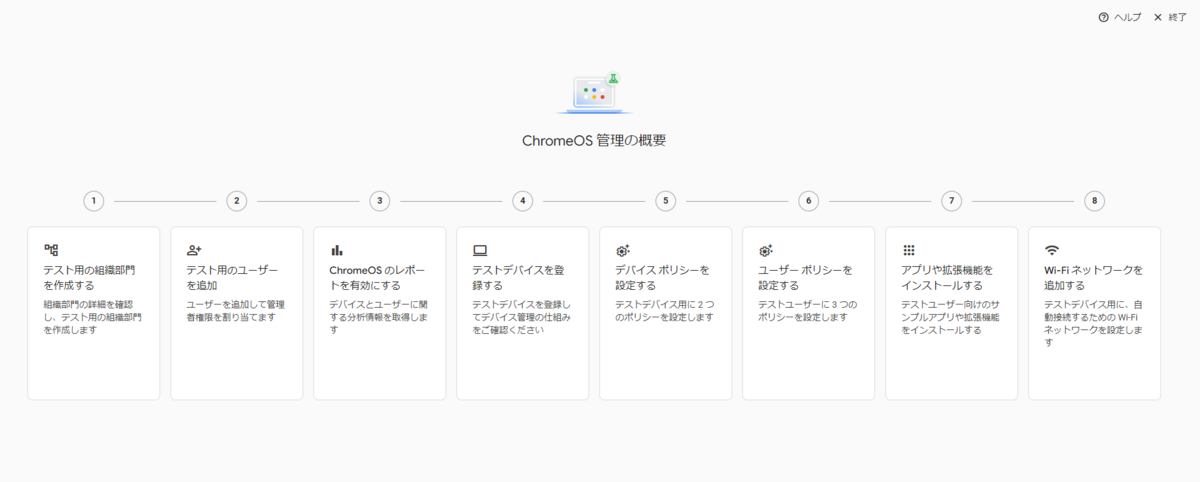The width and height of the screenshot is (1200, 482).
Task: Select step circle number 5
Action: (666, 201)
